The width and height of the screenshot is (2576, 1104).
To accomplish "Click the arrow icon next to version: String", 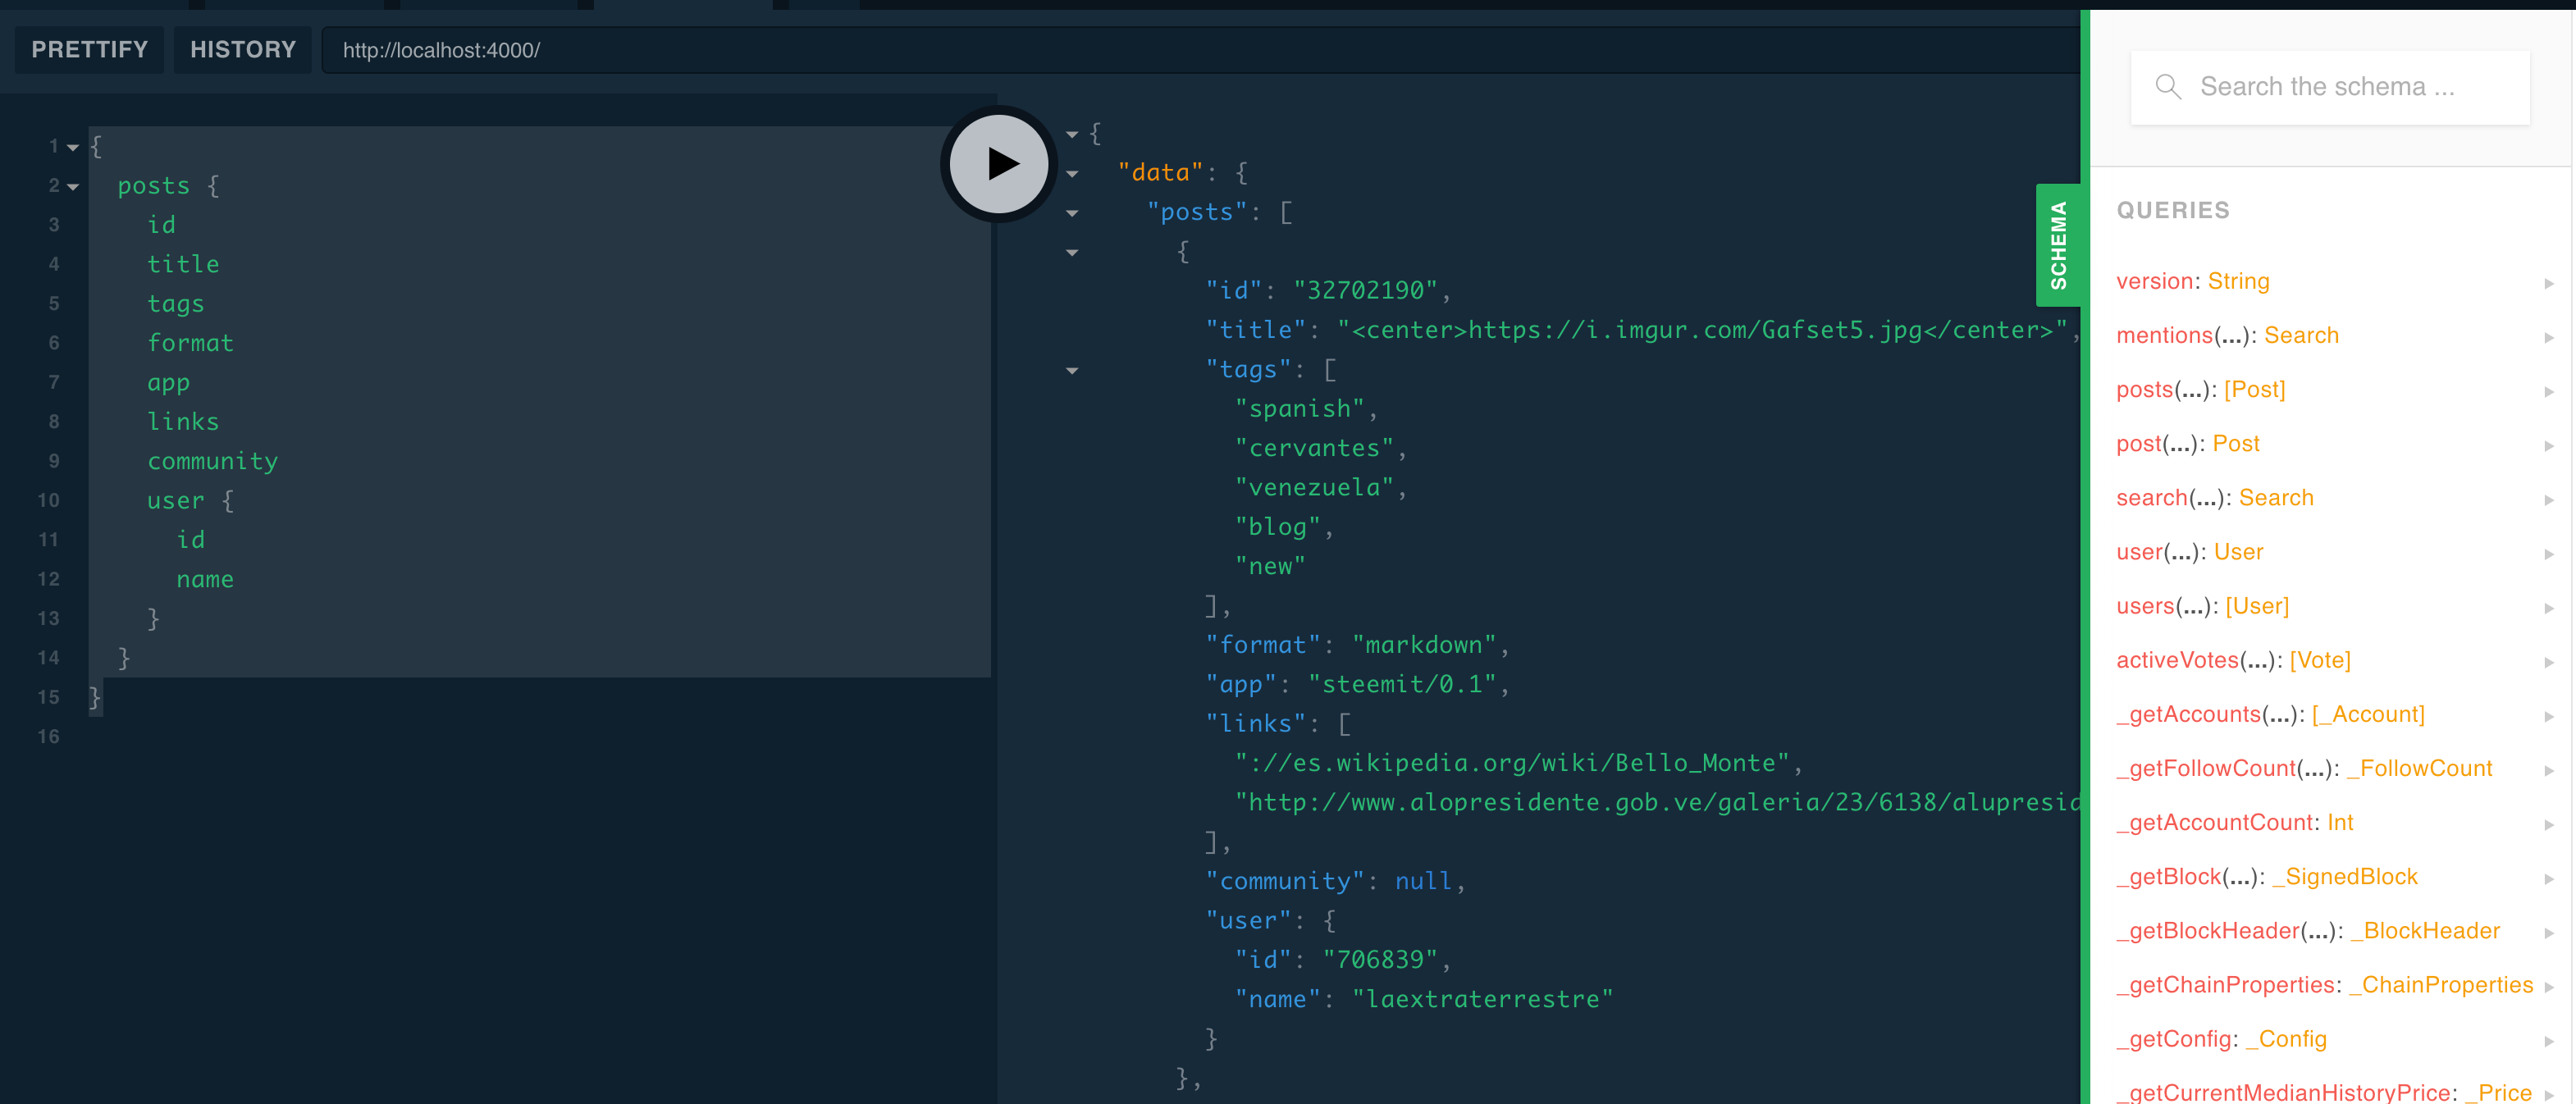I will [x=2548, y=284].
